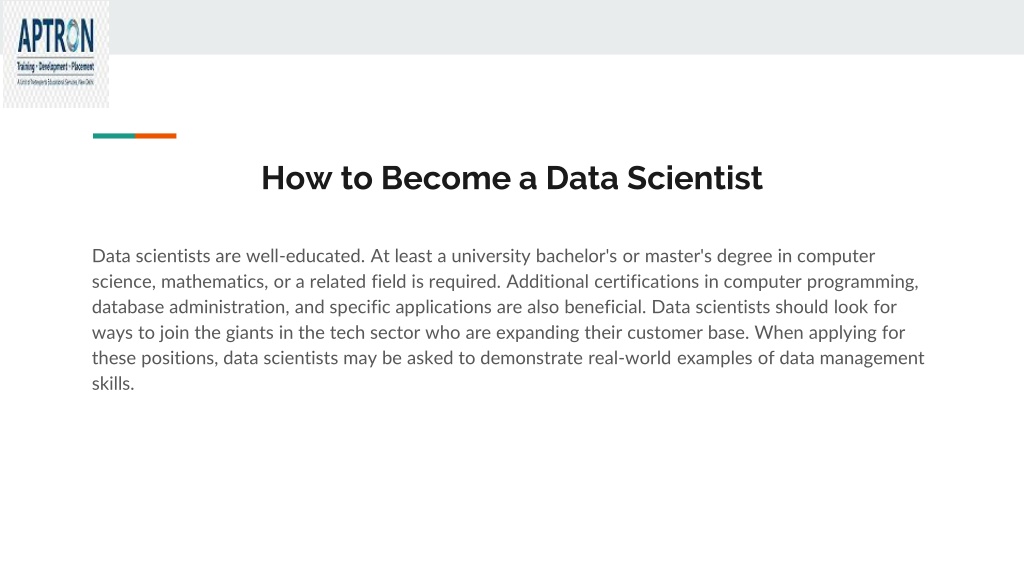Click the phrase real-world examples of data management
The height and width of the screenshot is (576, 1024).
756,358
